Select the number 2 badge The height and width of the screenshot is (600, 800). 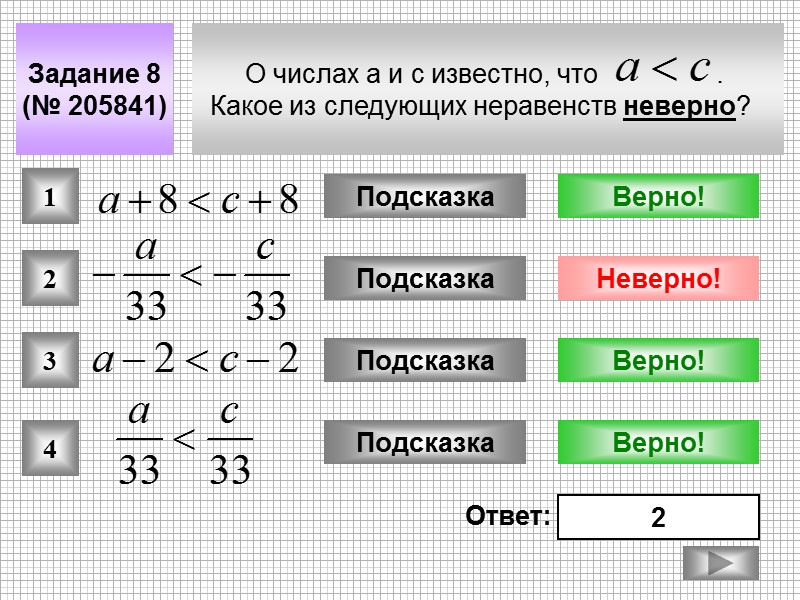tap(53, 277)
